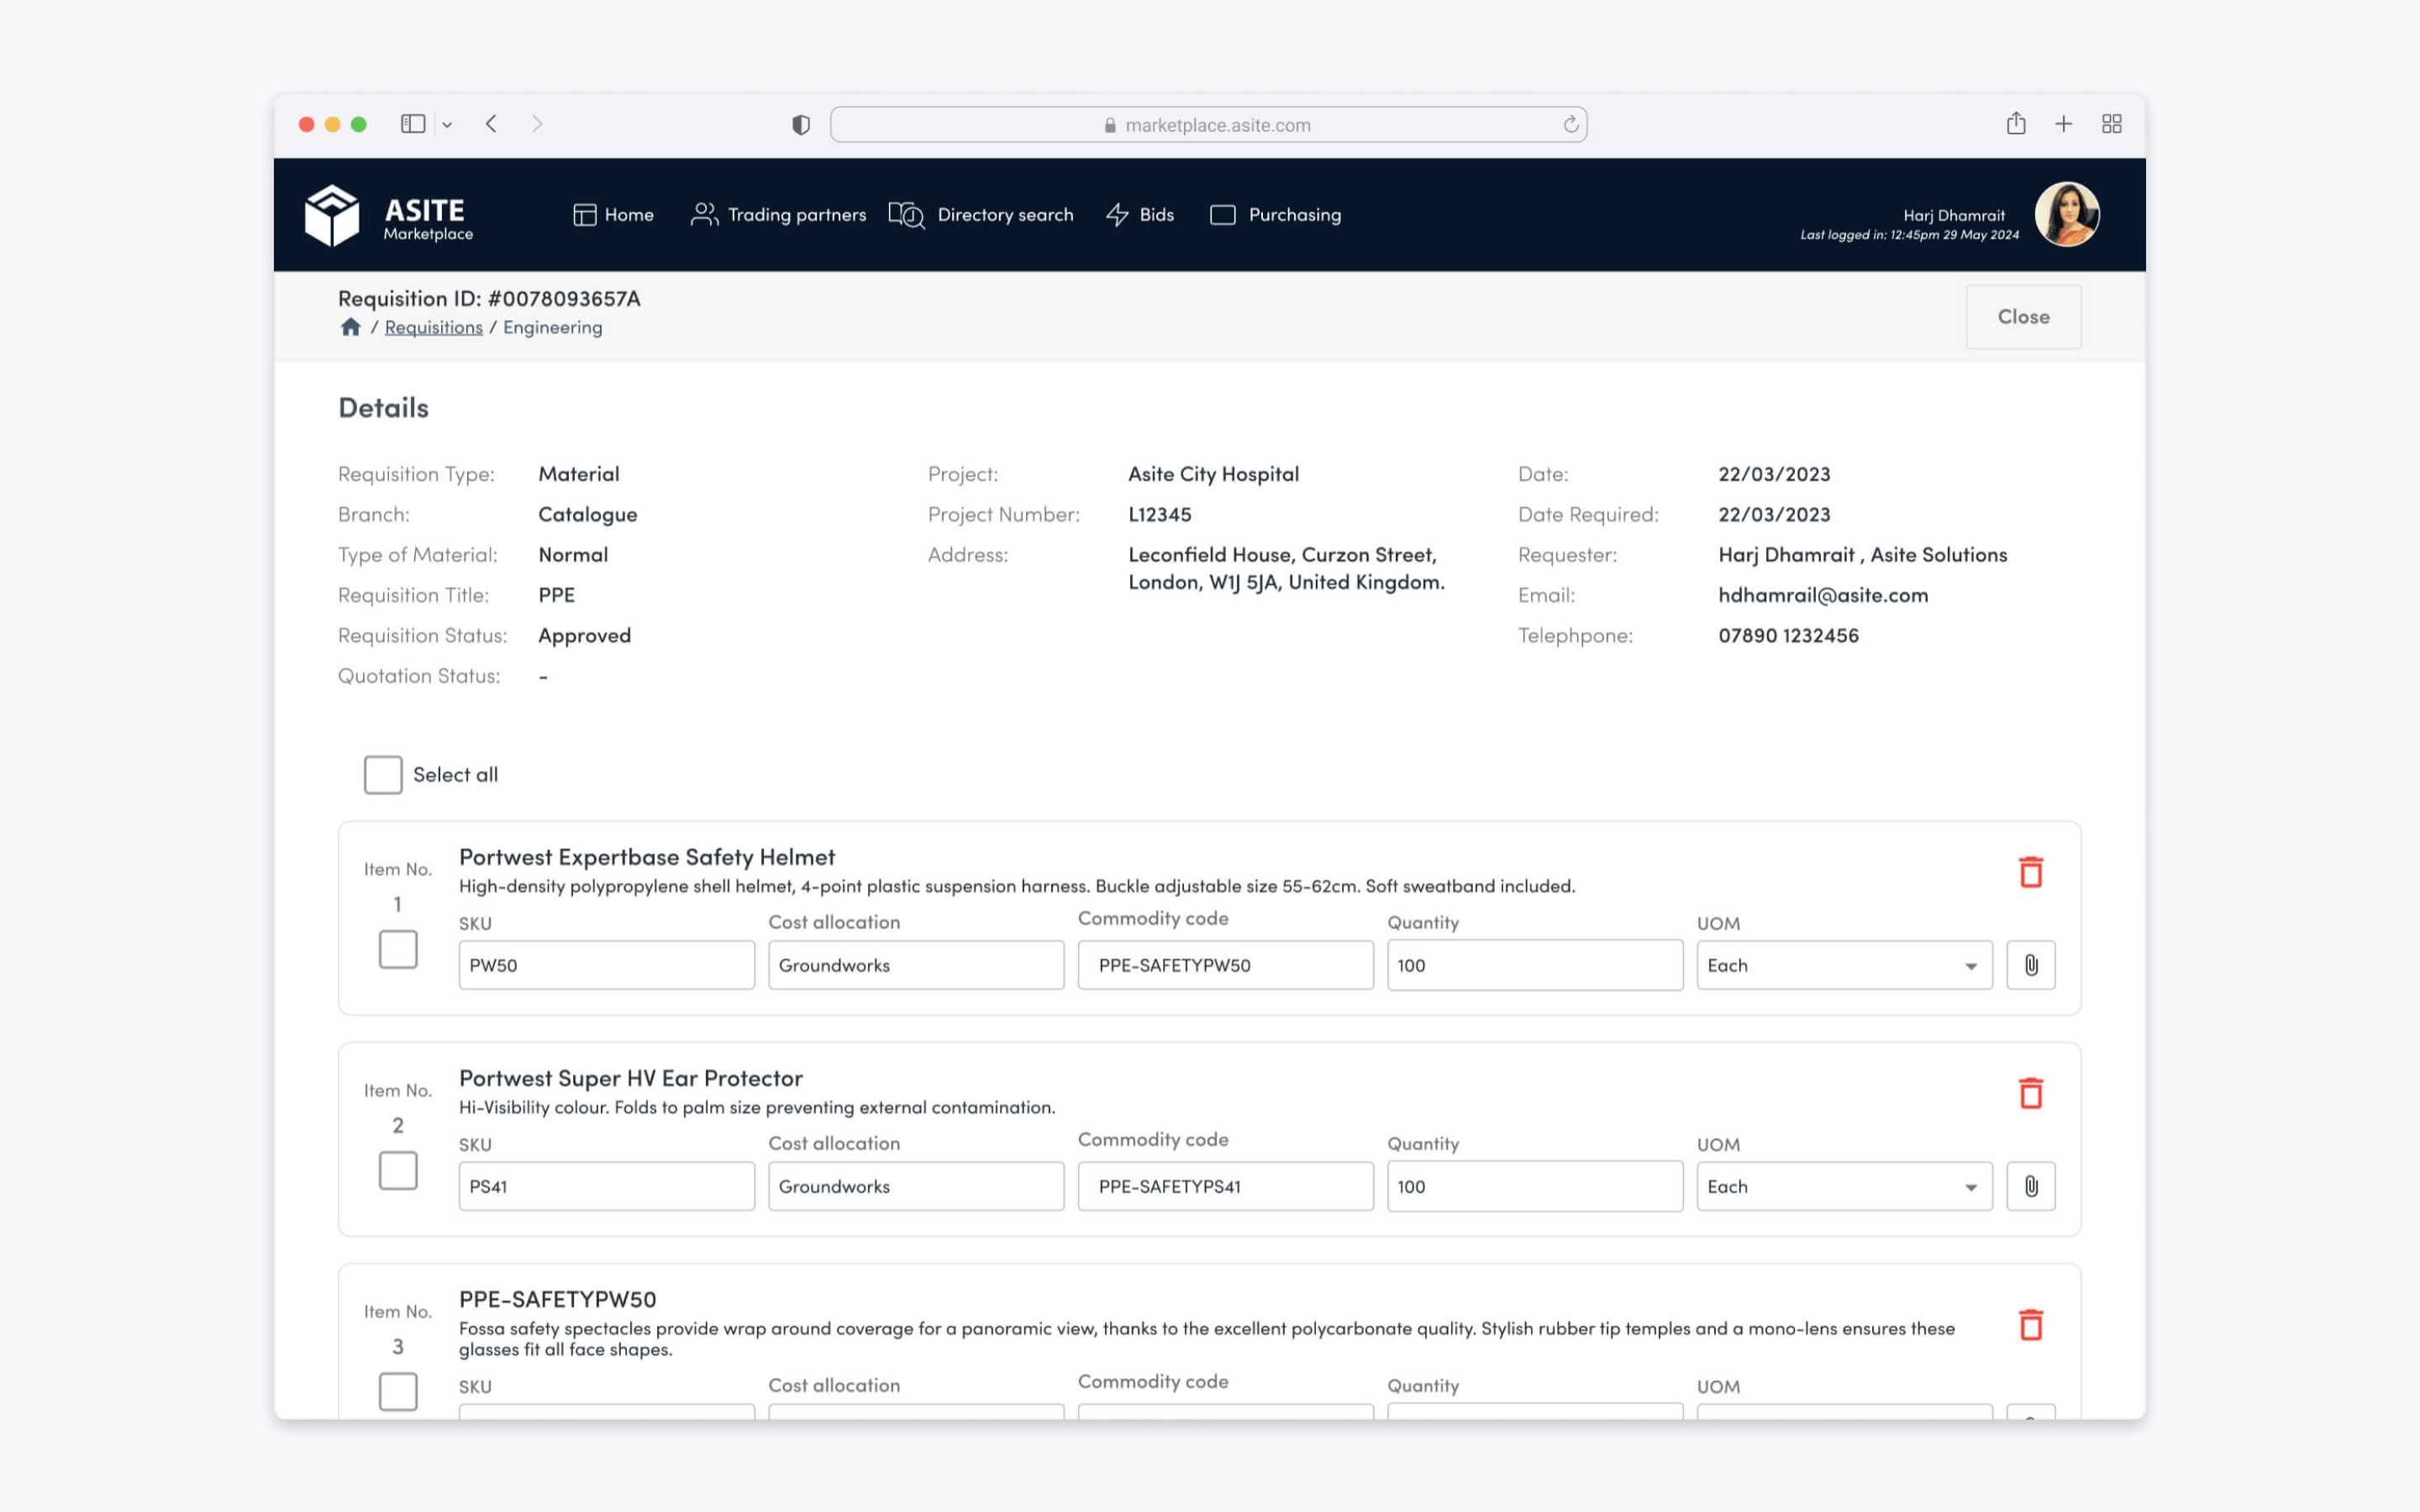Click the SKU field containing PW50

(607, 965)
